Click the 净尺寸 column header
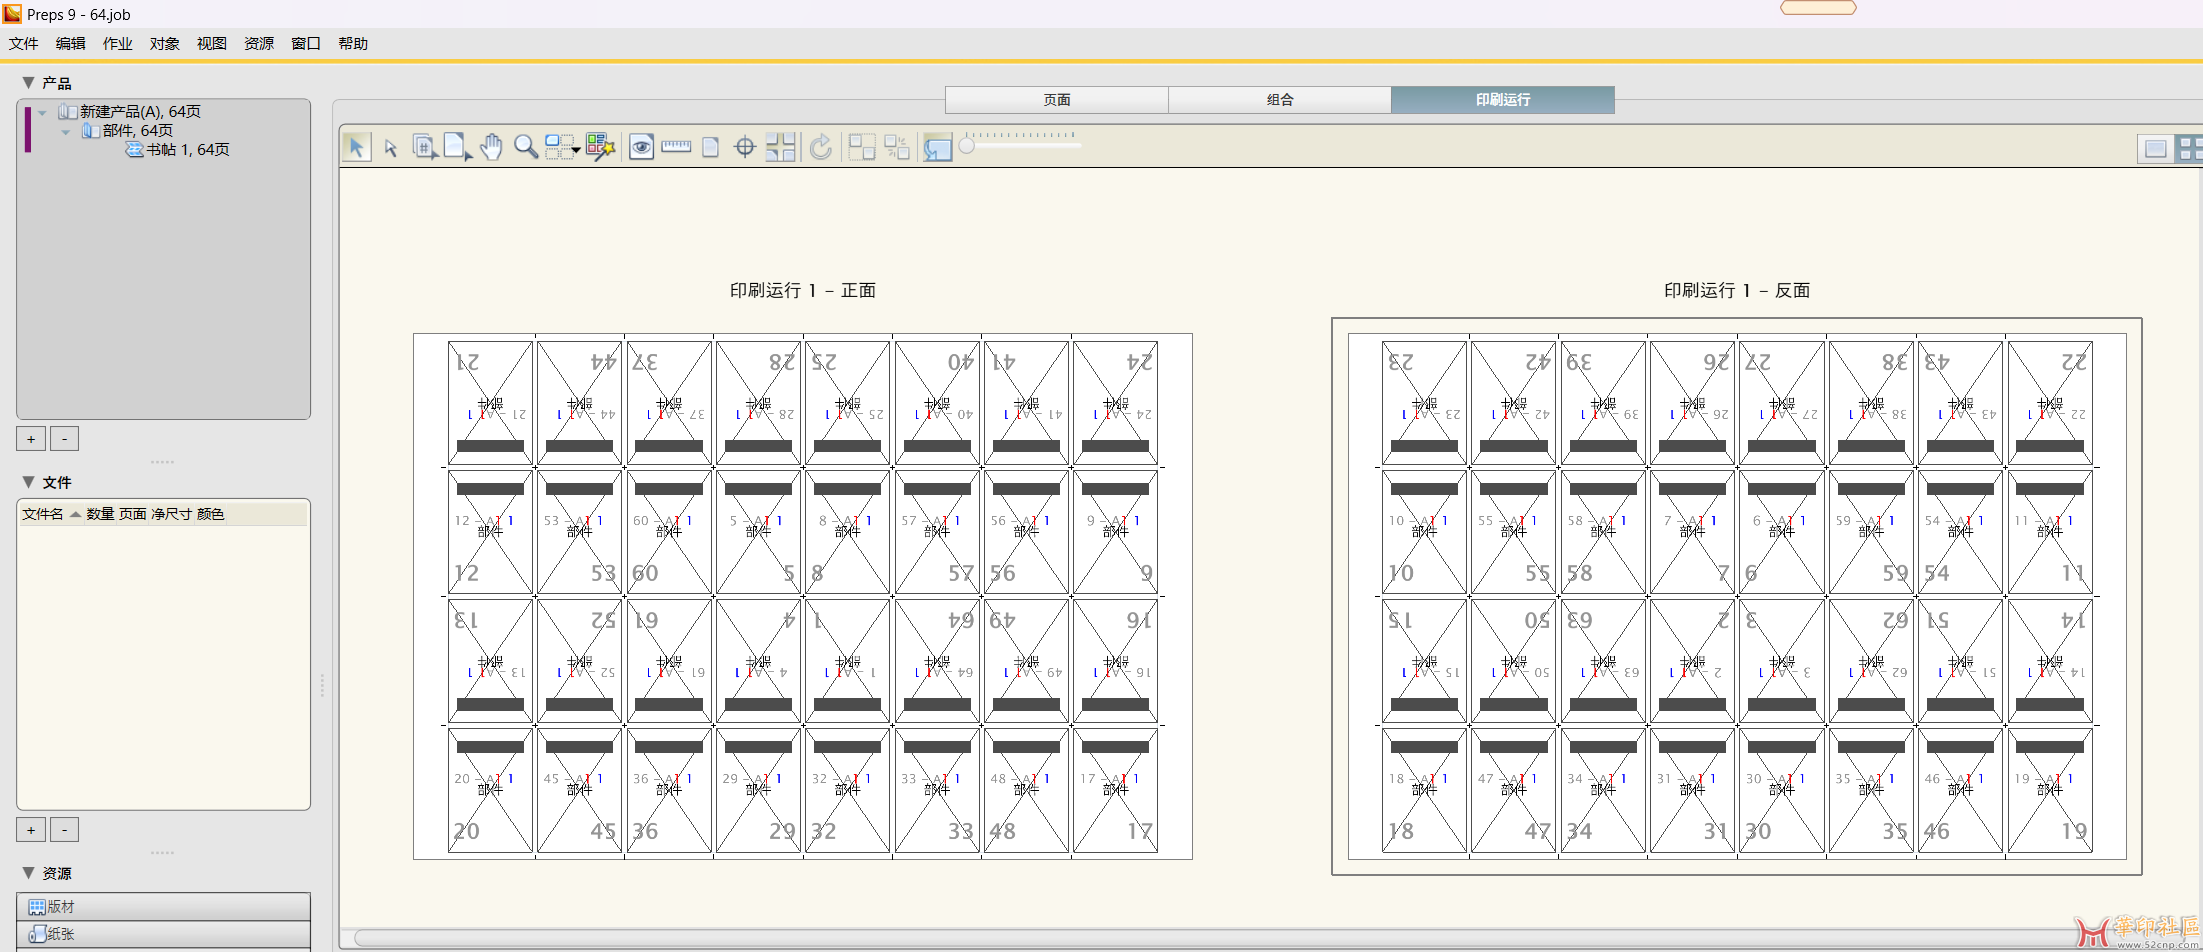This screenshot has width=2203, height=952. tap(171, 513)
